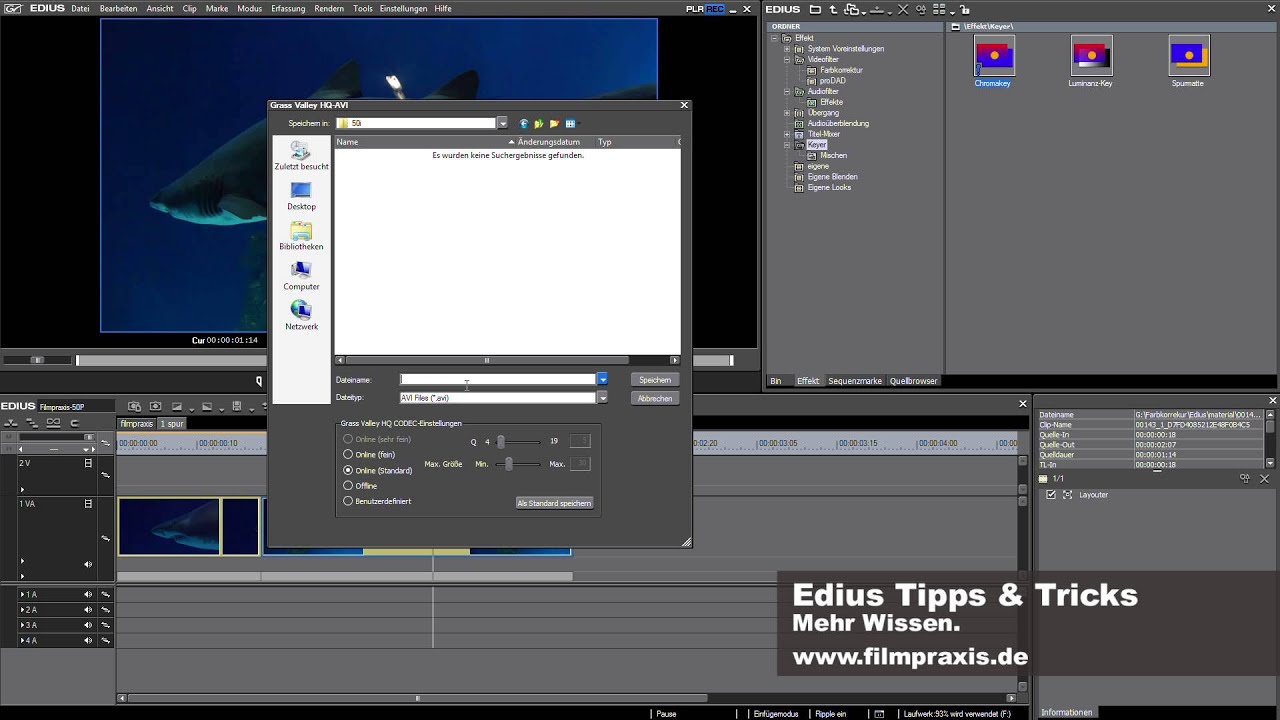
Task: Switch to the 1 spur sequence tab
Action: coord(173,424)
